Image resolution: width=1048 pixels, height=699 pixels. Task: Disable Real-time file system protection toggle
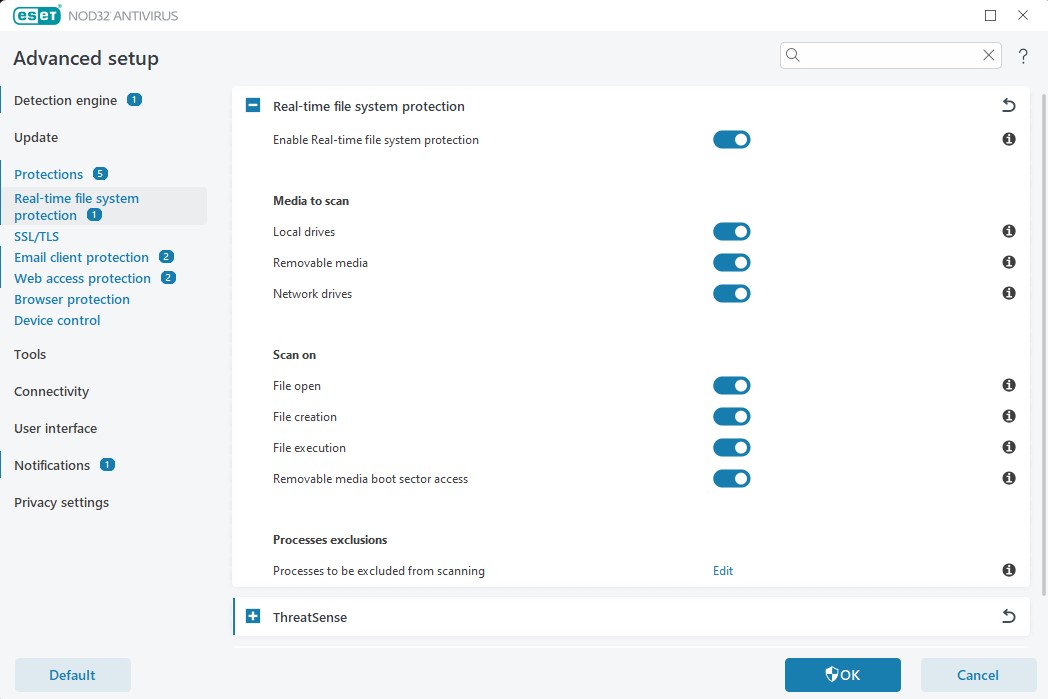point(731,140)
